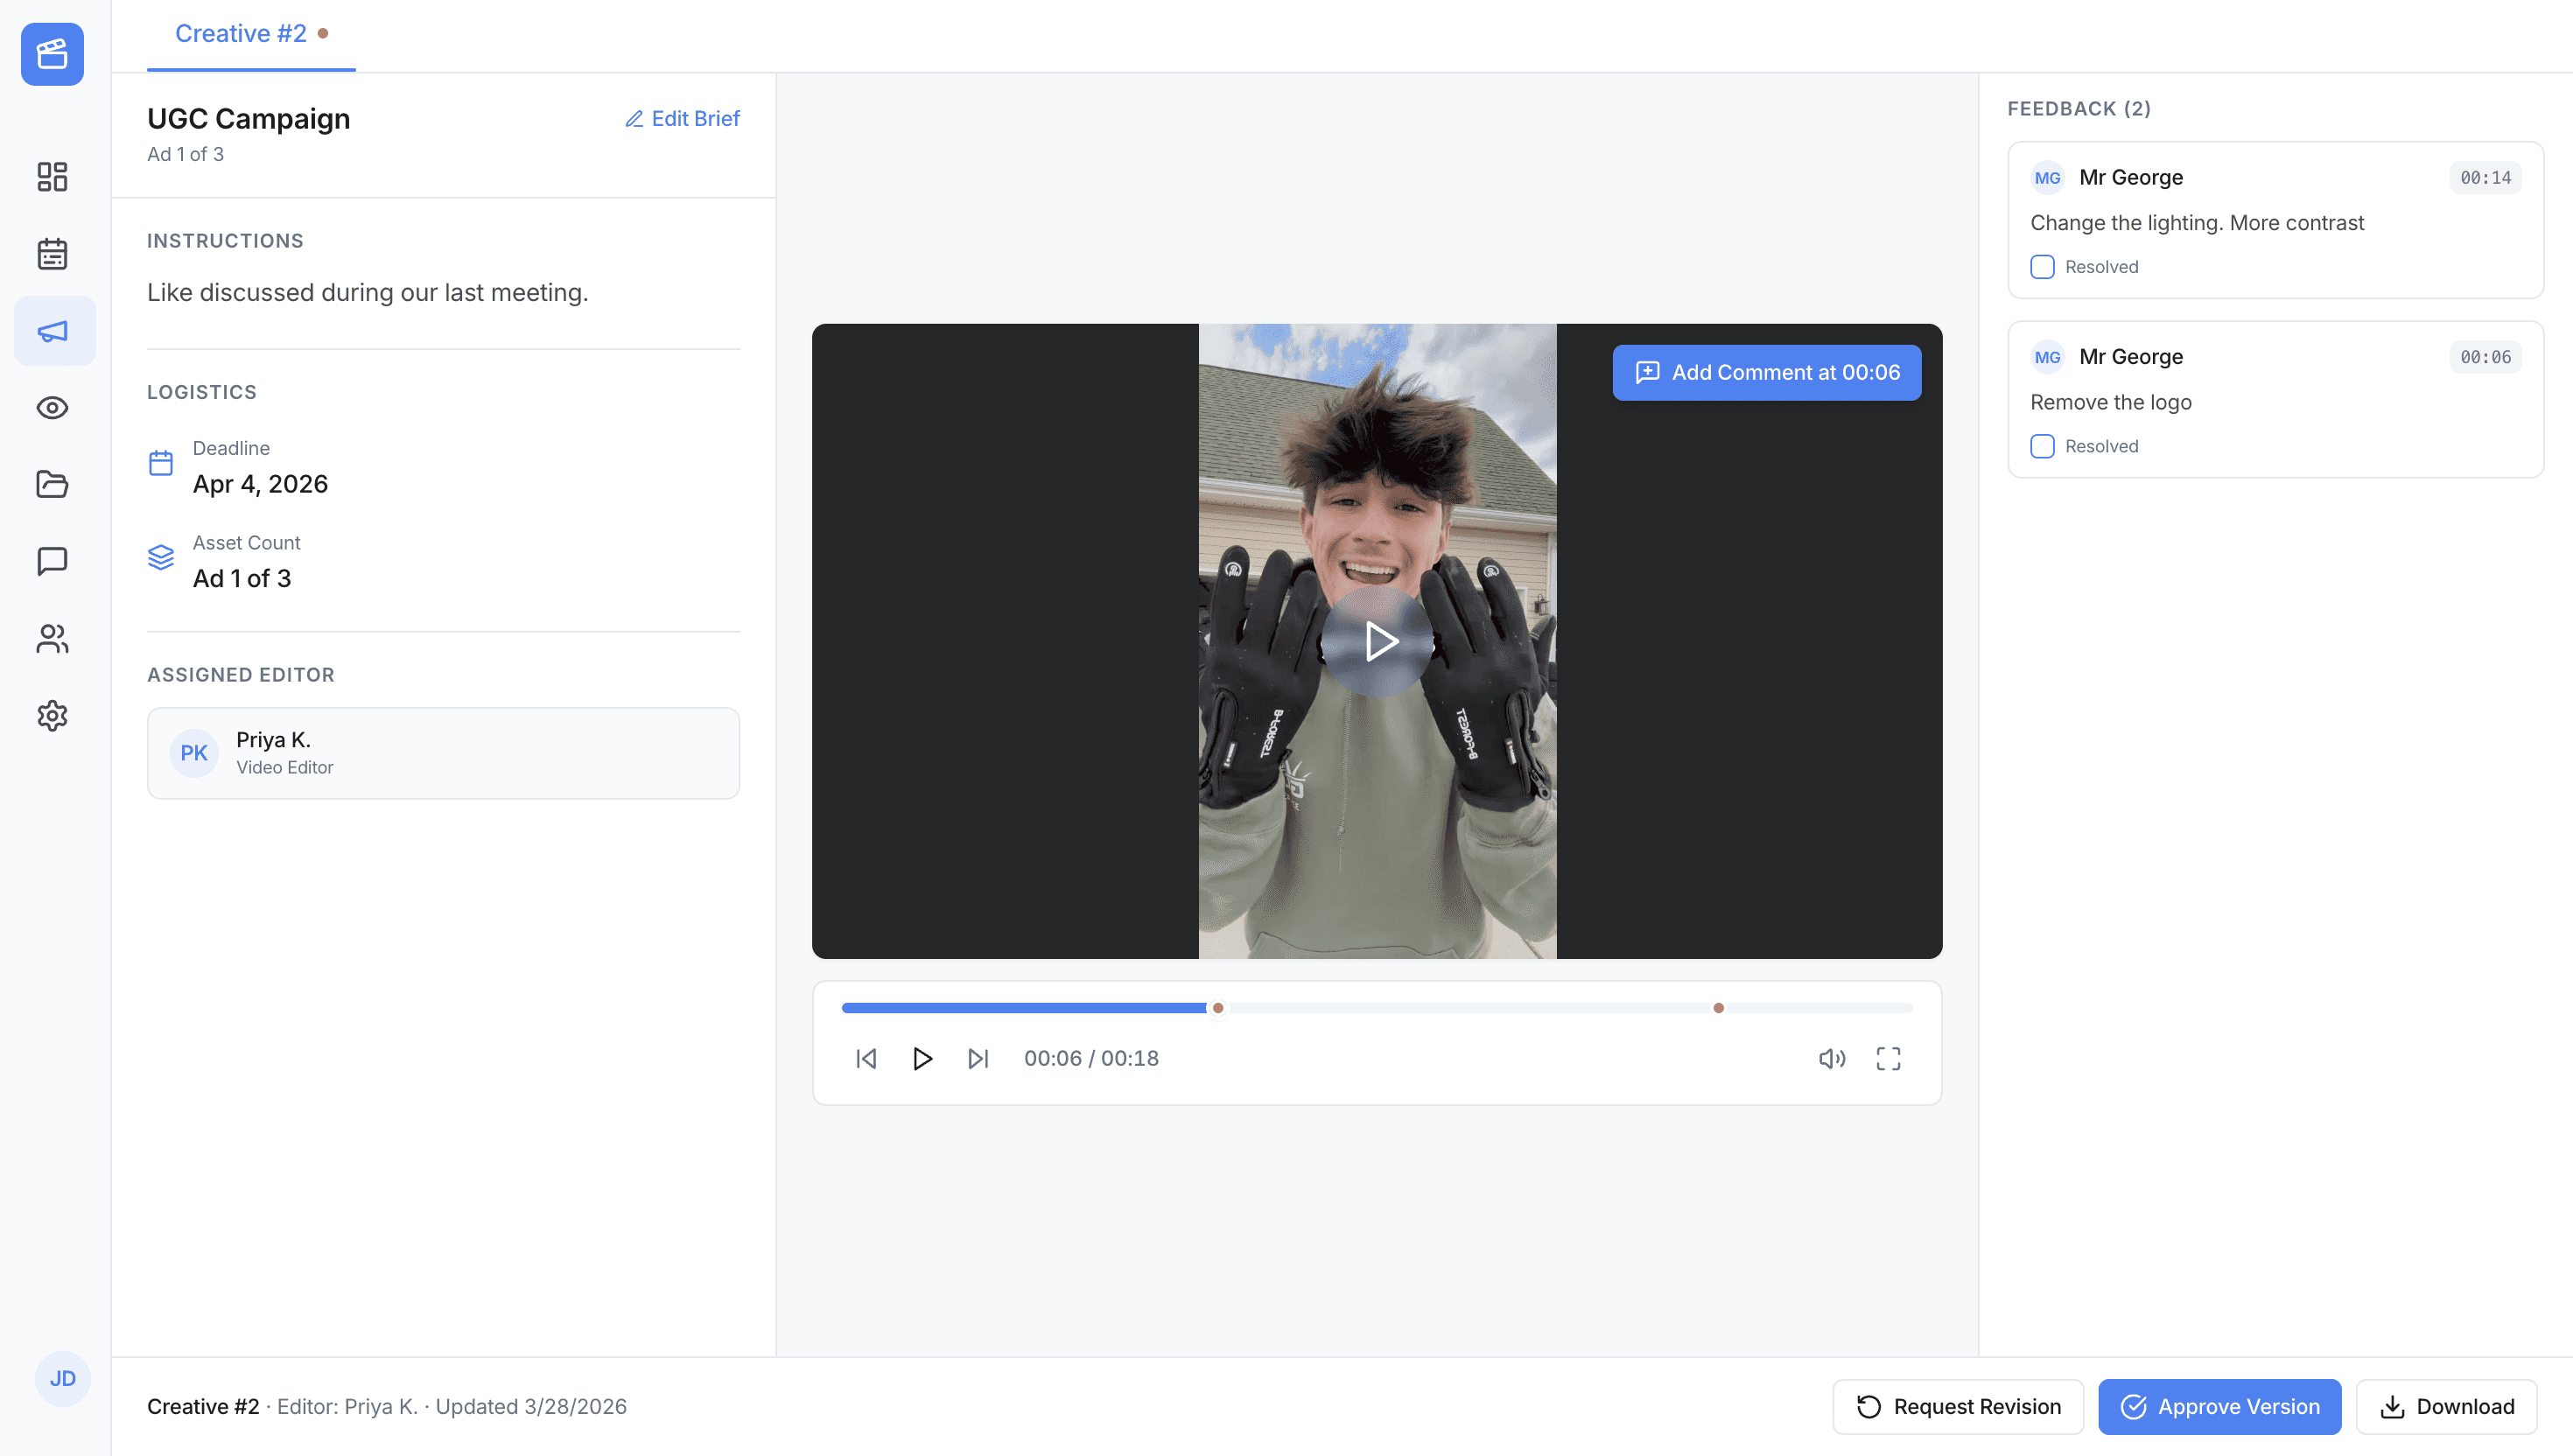Select the Creative #2 tab
The image size is (2573, 1456).
241,34
